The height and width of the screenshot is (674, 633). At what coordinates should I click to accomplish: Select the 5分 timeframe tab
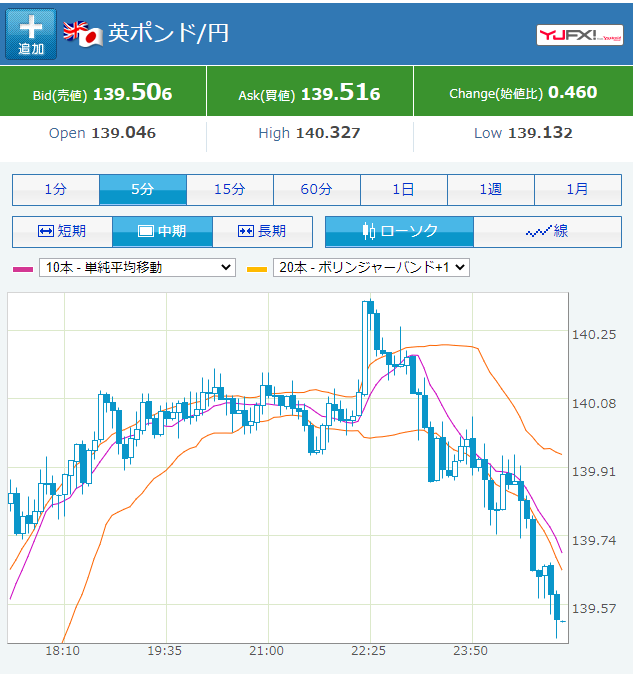point(143,190)
